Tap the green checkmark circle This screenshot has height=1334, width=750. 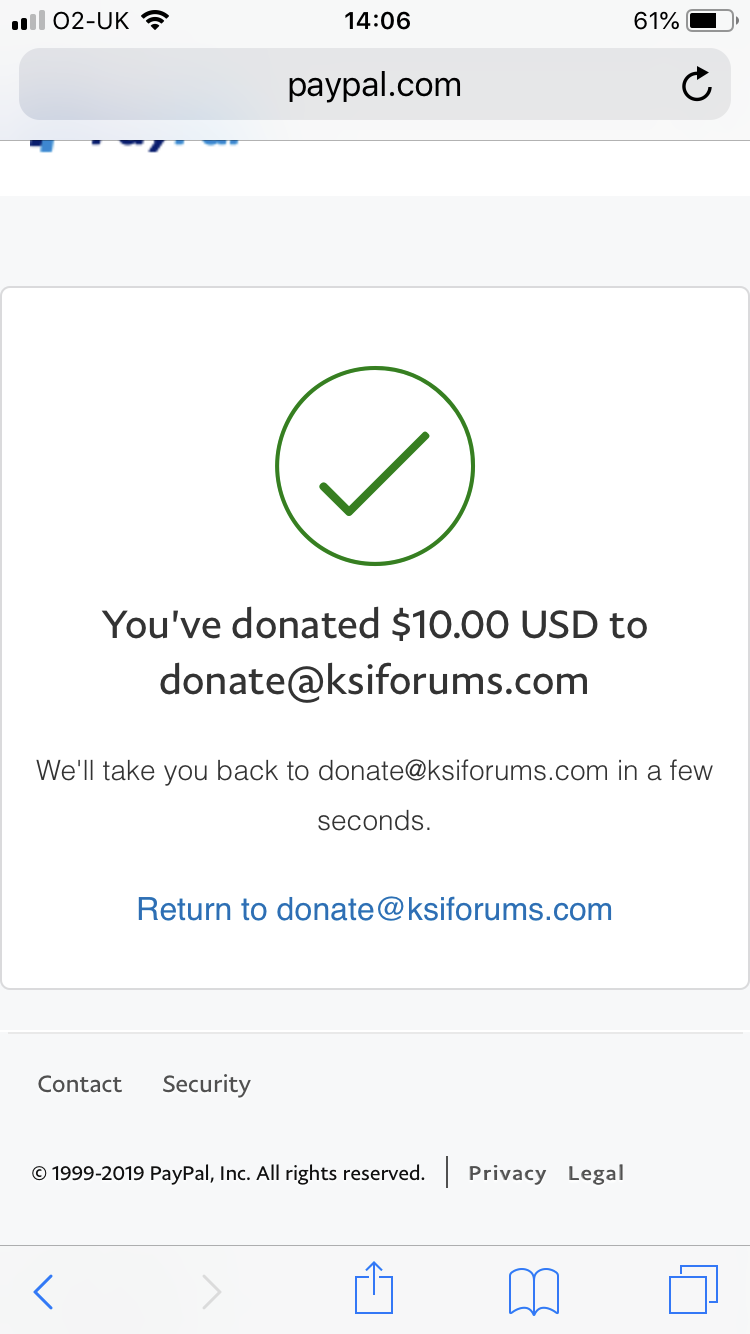click(x=375, y=465)
